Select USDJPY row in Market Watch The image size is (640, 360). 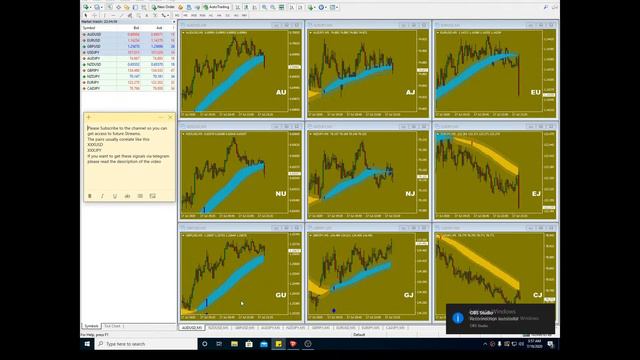click(128, 52)
